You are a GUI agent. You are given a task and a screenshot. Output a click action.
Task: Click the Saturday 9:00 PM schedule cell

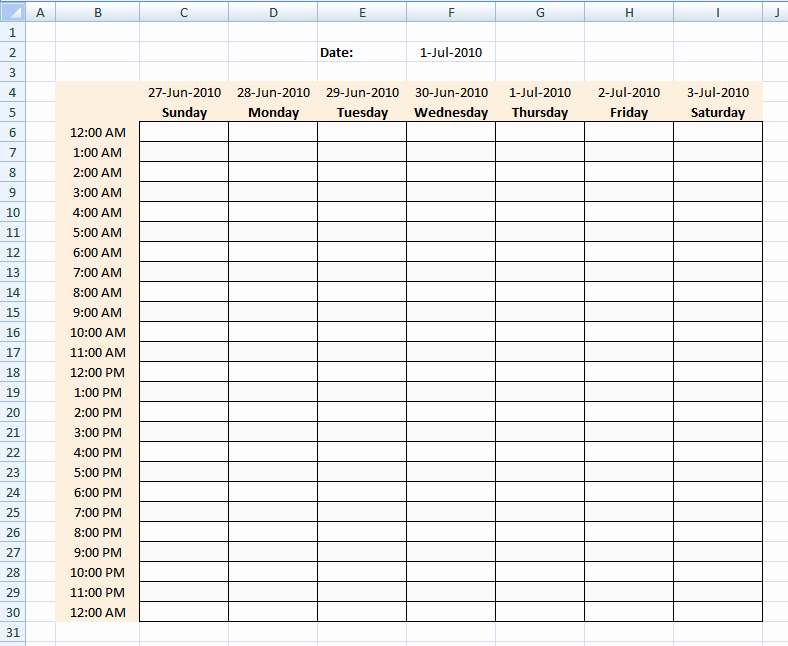[x=718, y=551]
